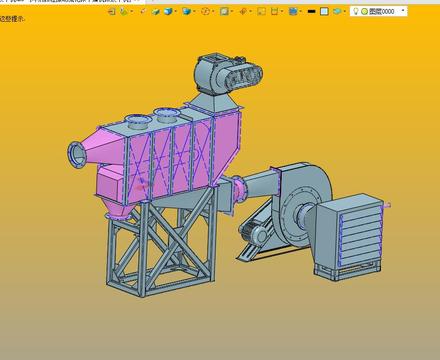Expand arrow beside teal shape icon

345,12
